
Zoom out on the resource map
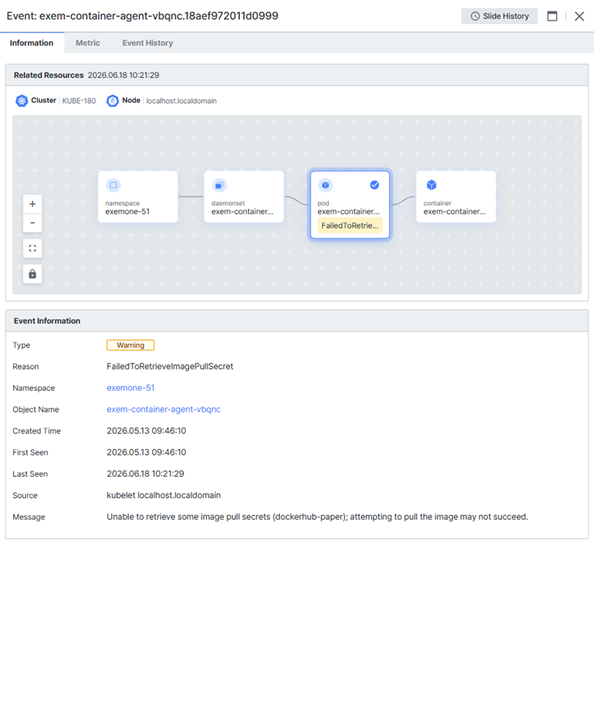click(x=32, y=223)
